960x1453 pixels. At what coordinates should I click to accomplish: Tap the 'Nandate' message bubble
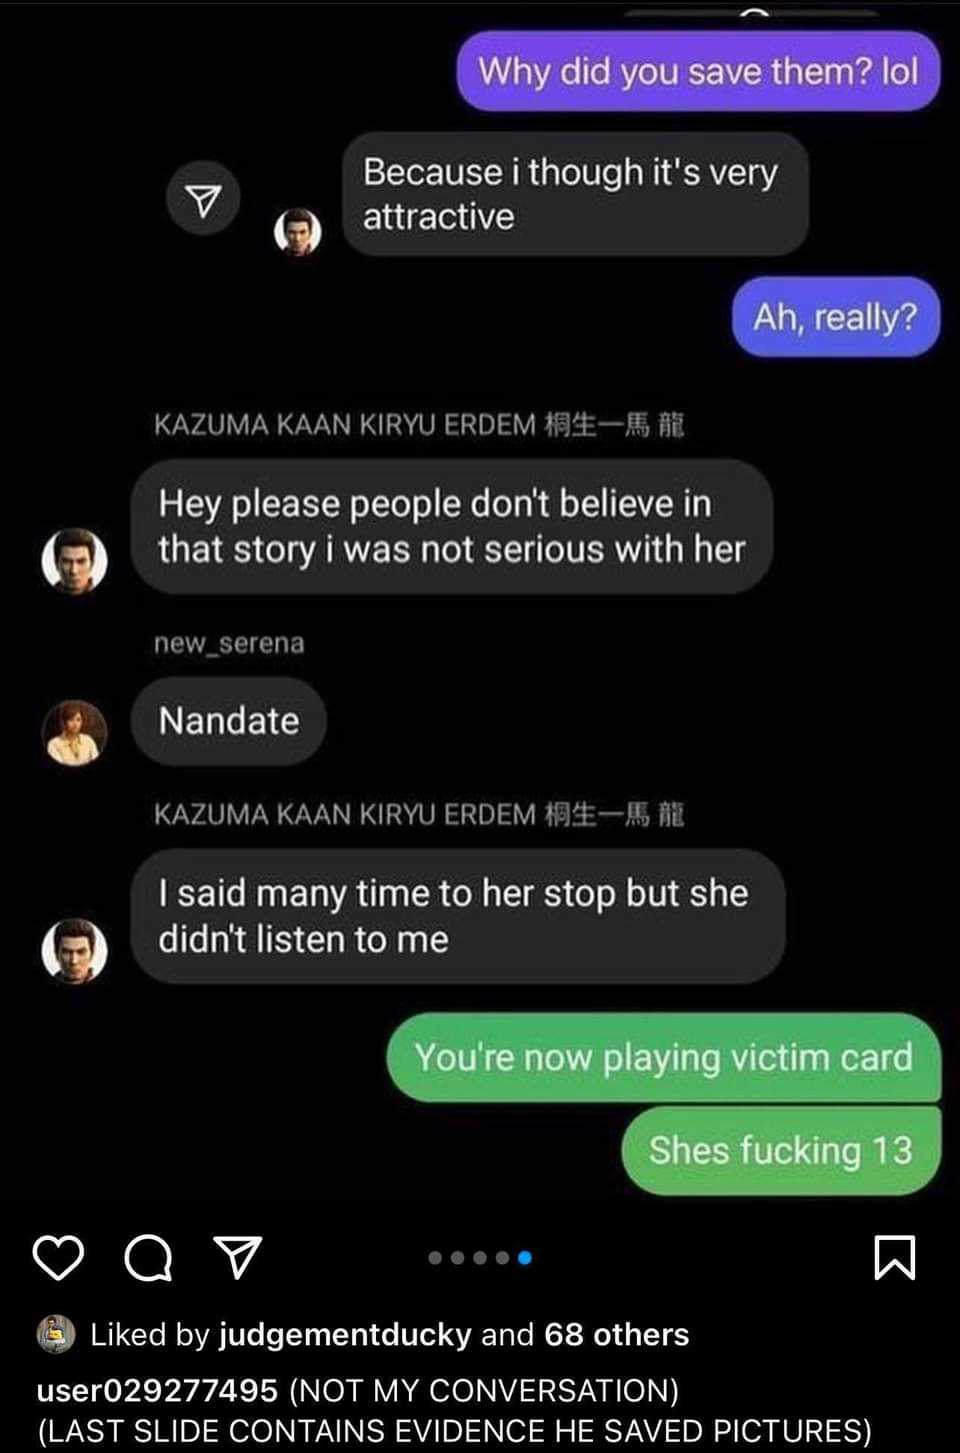[x=229, y=721]
